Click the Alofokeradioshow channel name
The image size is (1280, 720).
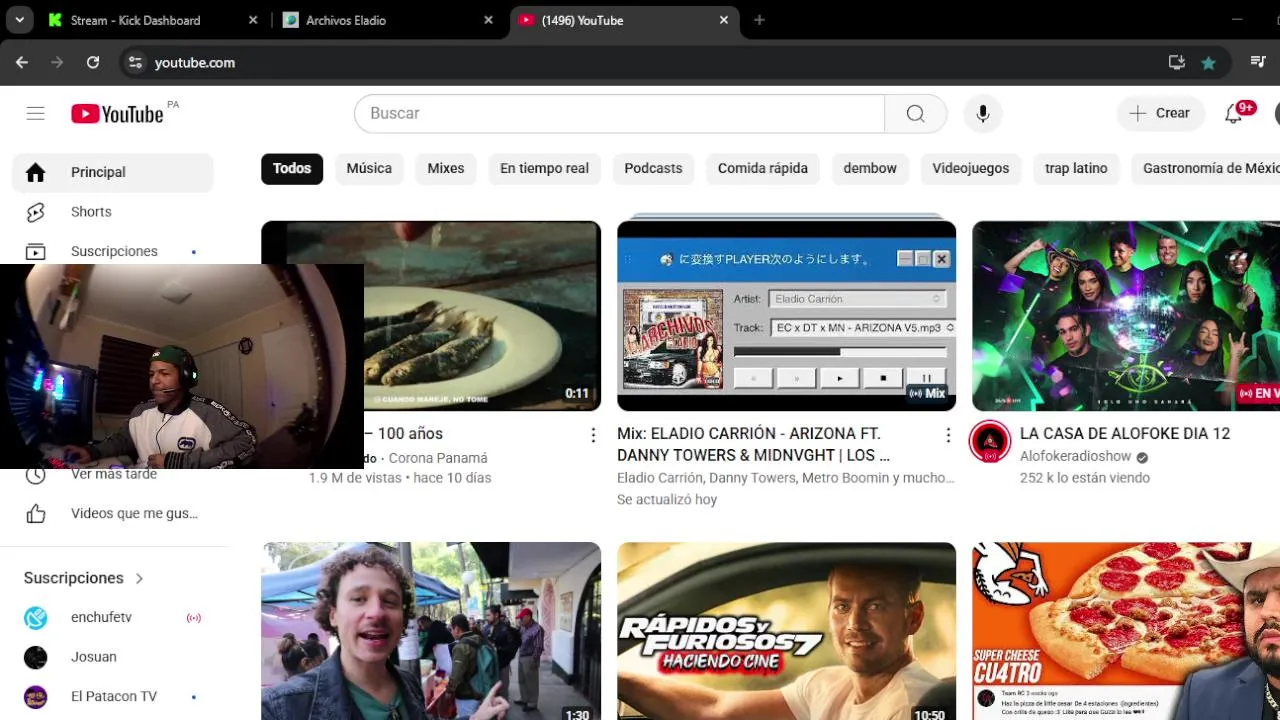click(x=1075, y=456)
